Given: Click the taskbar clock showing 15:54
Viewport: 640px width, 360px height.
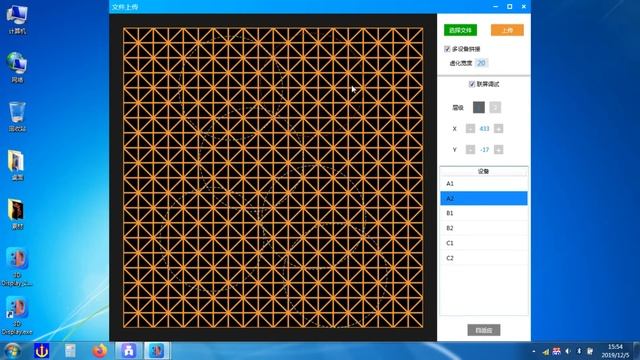Looking at the screenshot, I should [x=615, y=351].
